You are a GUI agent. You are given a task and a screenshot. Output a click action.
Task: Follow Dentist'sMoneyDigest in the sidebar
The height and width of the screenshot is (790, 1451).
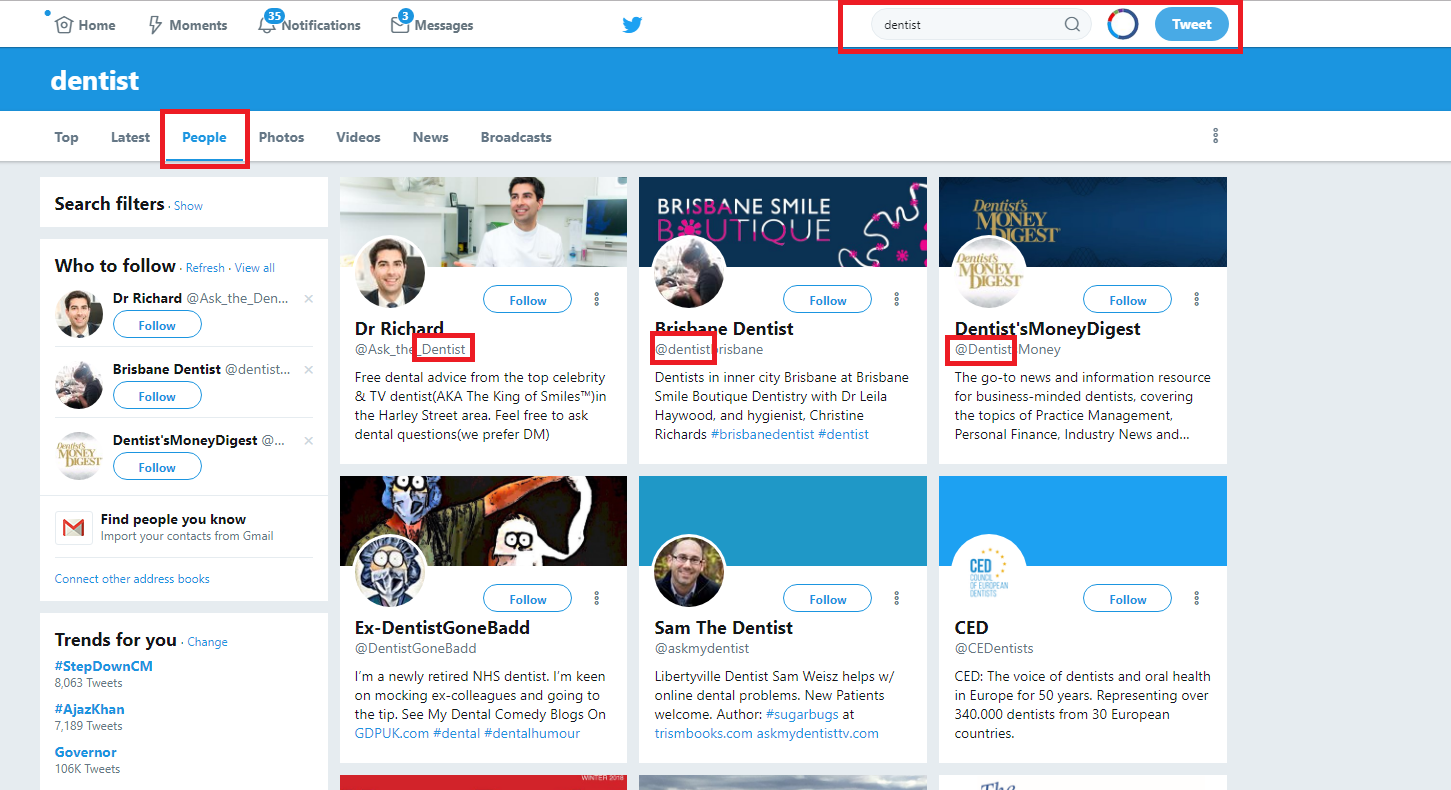click(x=157, y=467)
